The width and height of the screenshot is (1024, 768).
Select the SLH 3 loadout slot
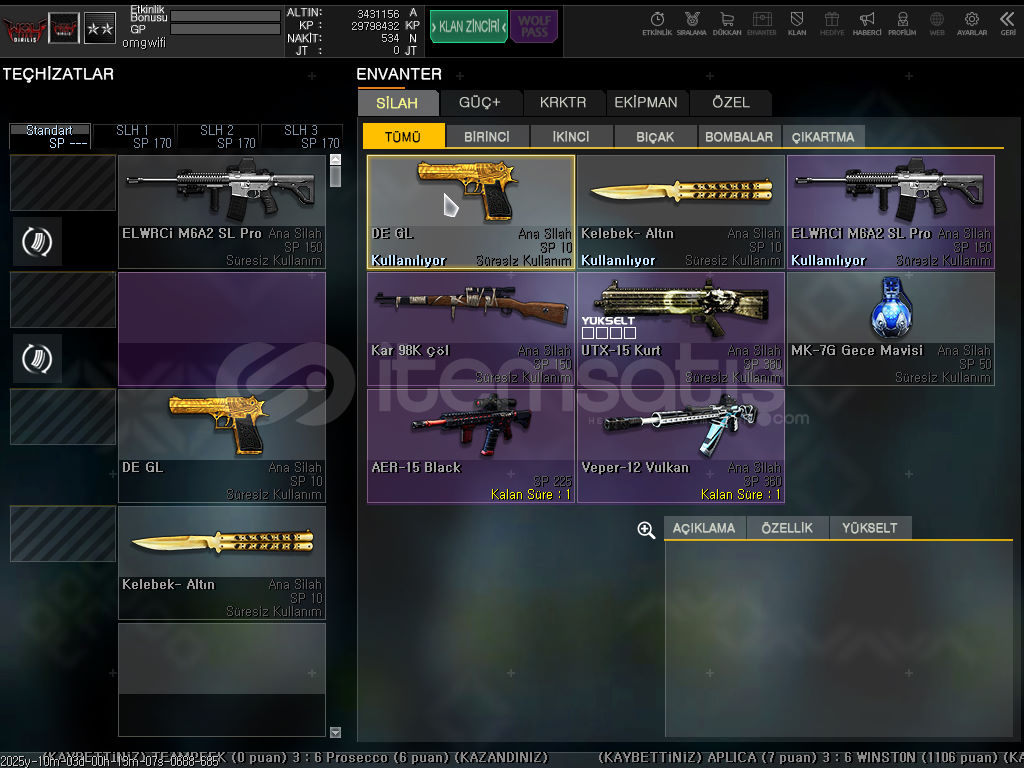coord(302,136)
